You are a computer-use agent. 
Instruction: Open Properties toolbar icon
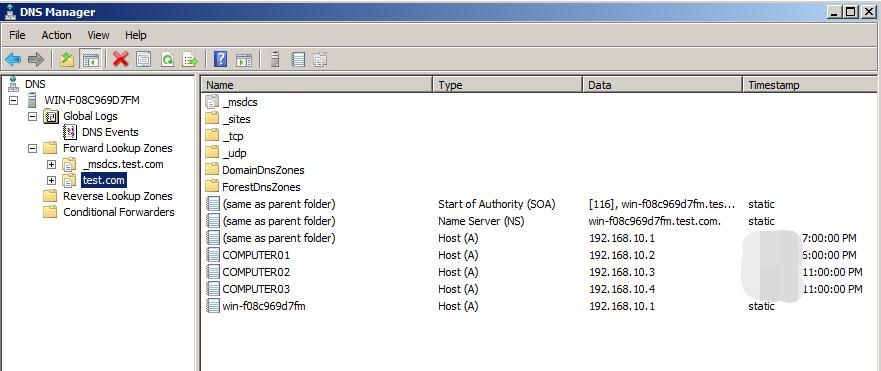[x=144, y=59]
